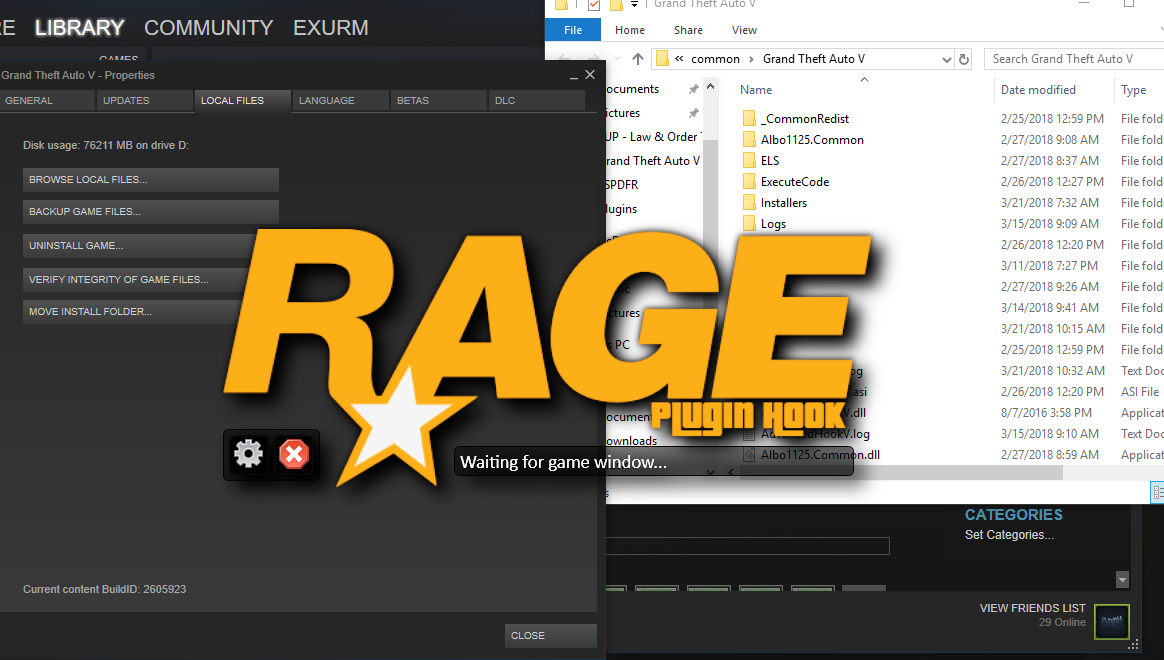Expand the address bar history dropdown

[946, 59]
